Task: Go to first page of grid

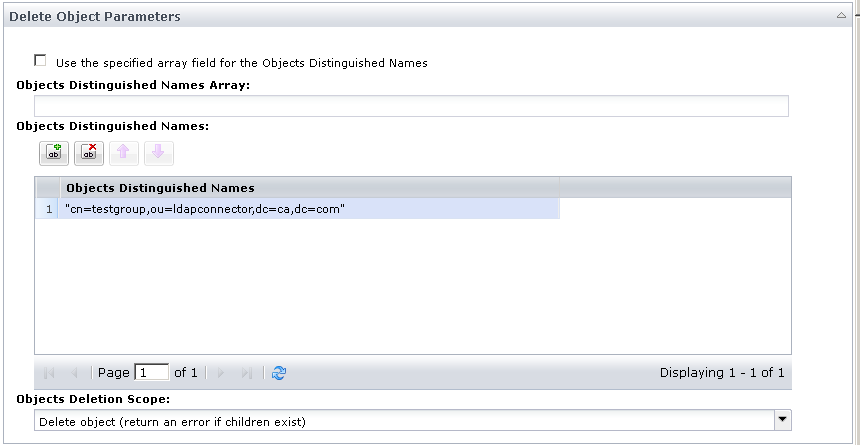Action: [50, 373]
